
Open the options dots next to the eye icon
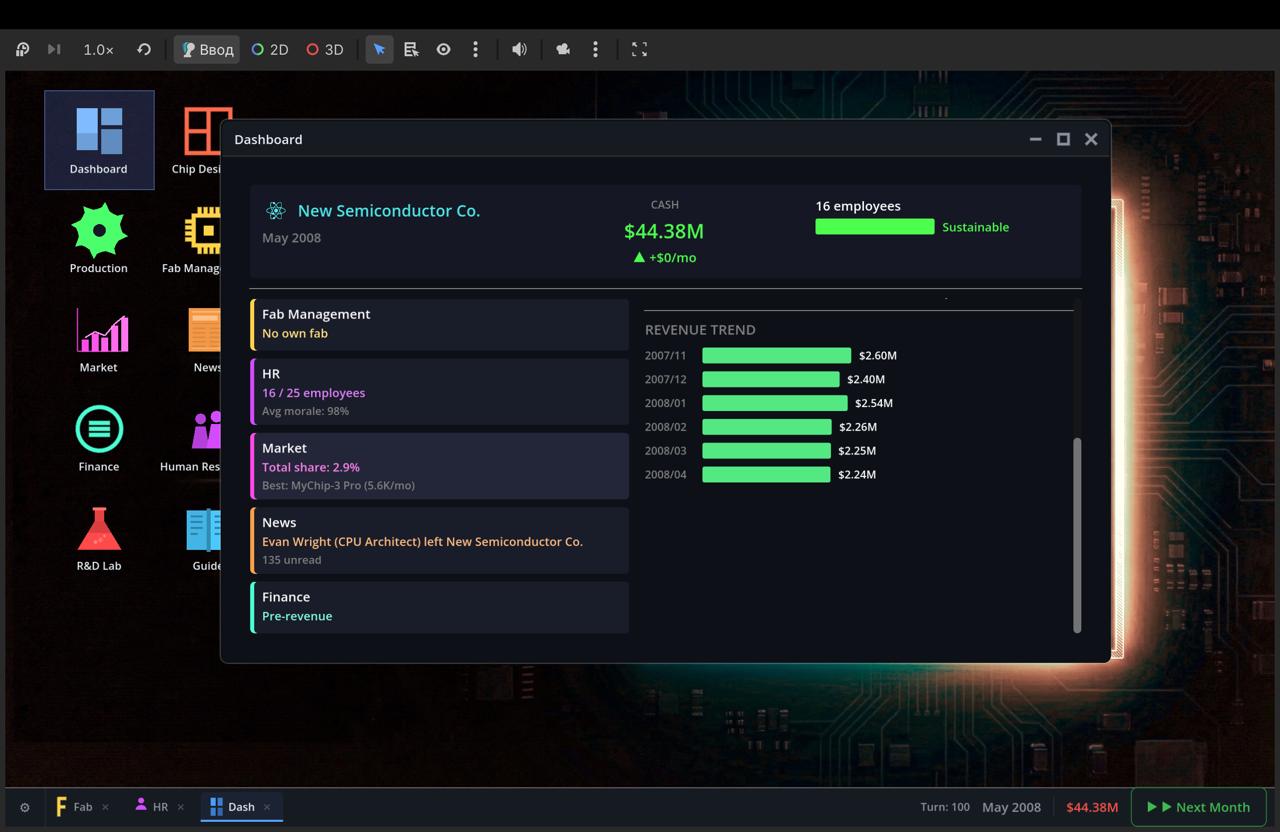pyautogui.click(x=475, y=49)
